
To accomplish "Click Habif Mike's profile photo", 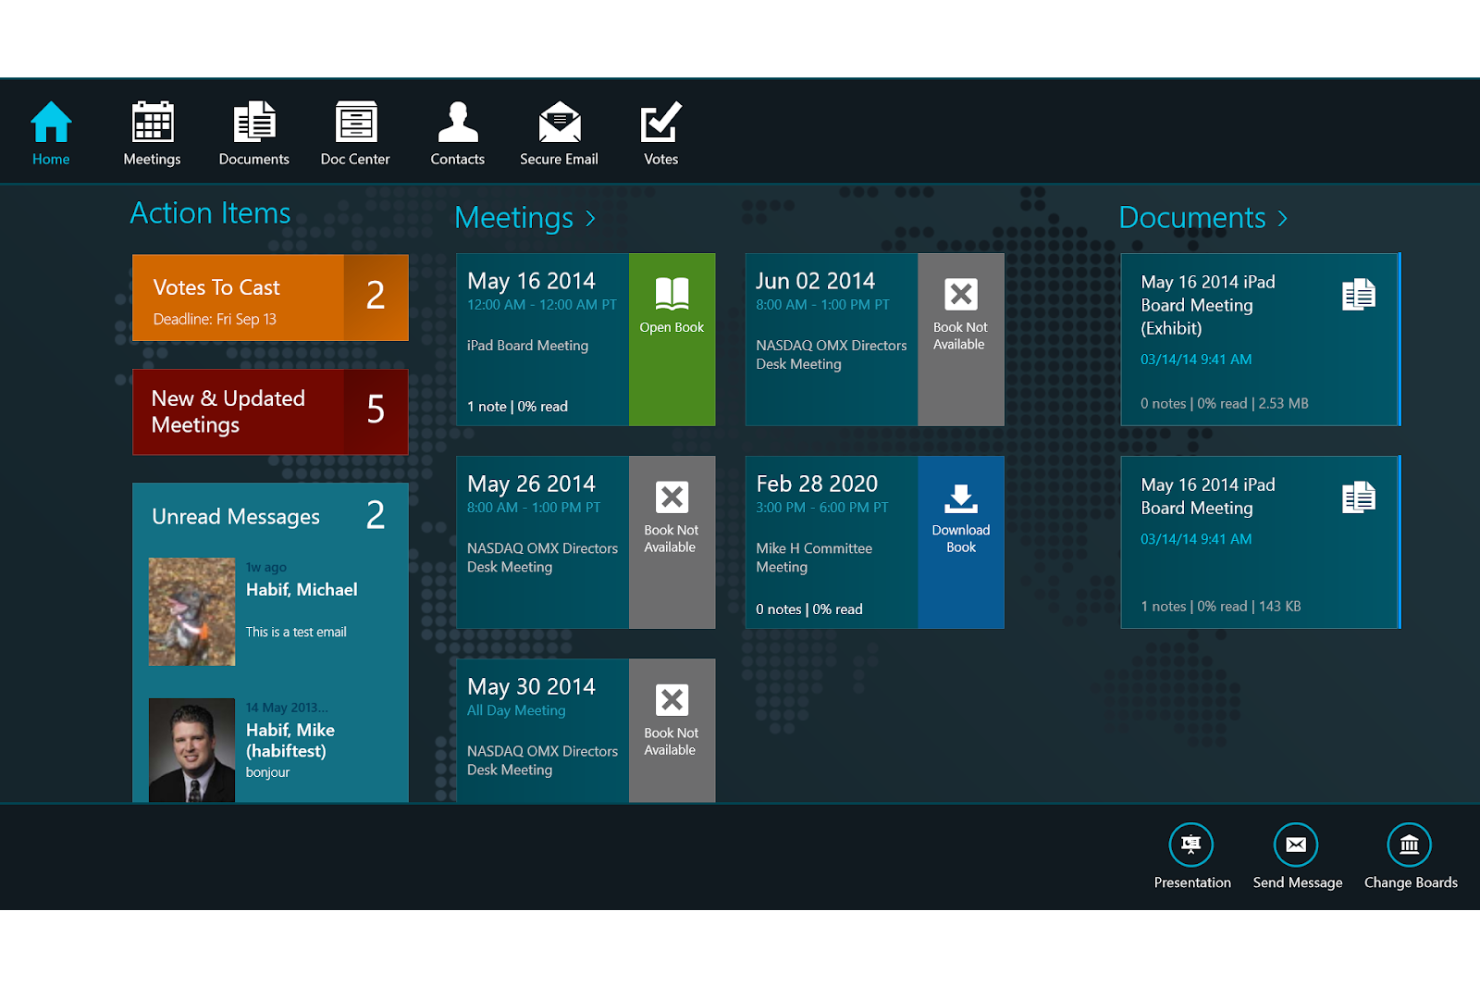I will (x=191, y=749).
